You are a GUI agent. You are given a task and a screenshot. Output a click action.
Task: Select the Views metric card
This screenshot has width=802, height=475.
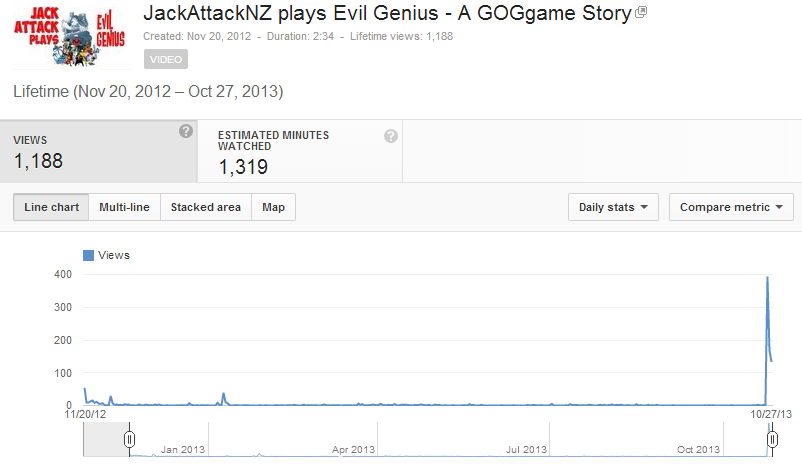(x=98, y=151)
